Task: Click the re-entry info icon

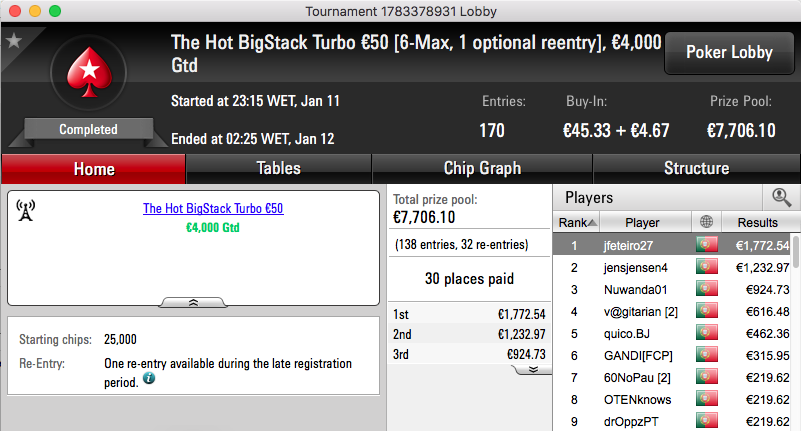Action: click(x=149, y=378)
